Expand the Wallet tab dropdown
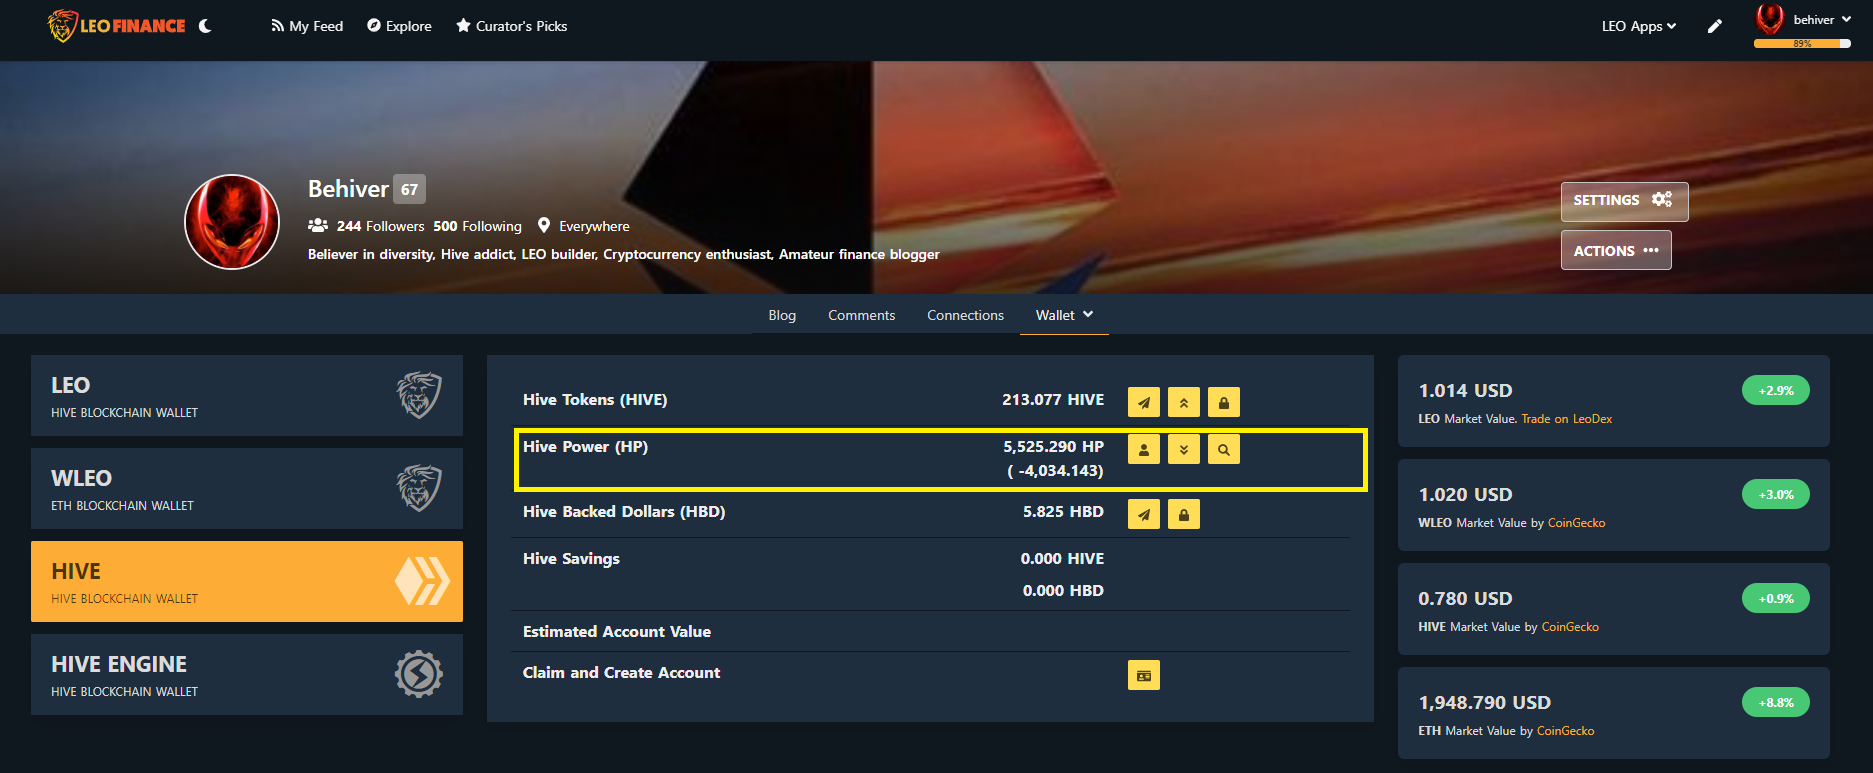The width and height of the screenshot is (1873, 773). 1064,315
